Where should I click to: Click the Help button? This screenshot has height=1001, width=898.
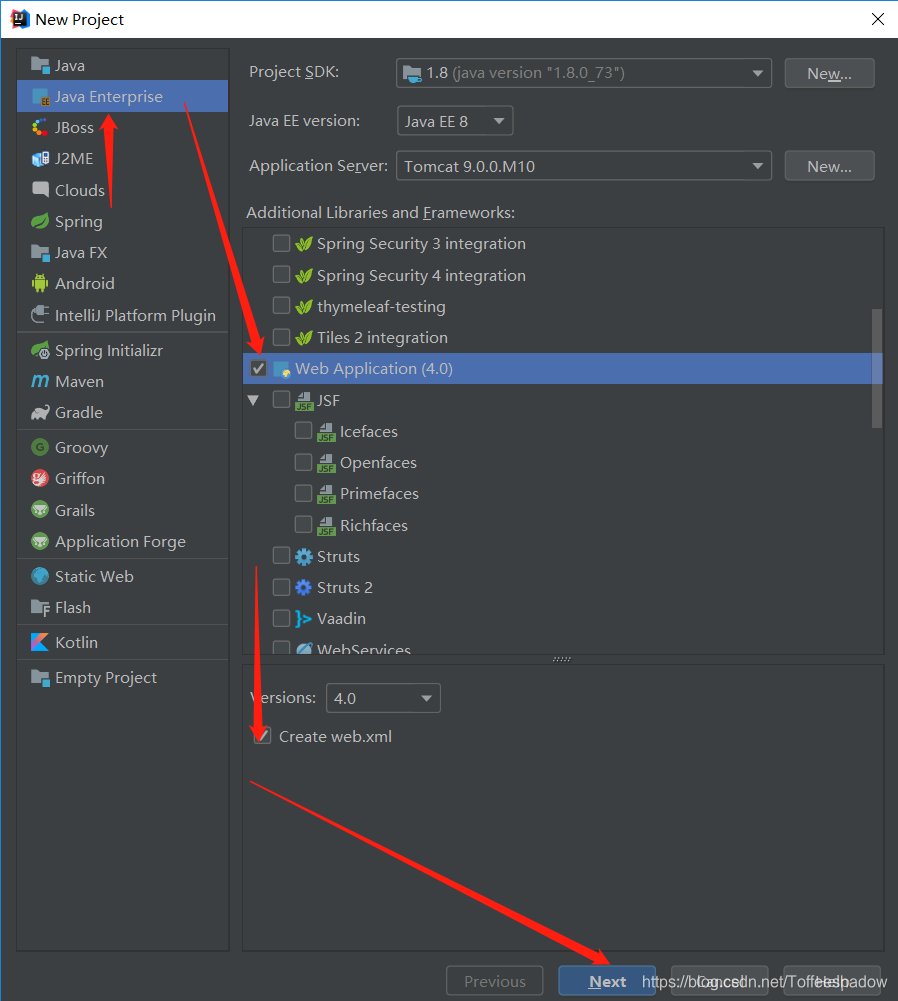(832, 981)
